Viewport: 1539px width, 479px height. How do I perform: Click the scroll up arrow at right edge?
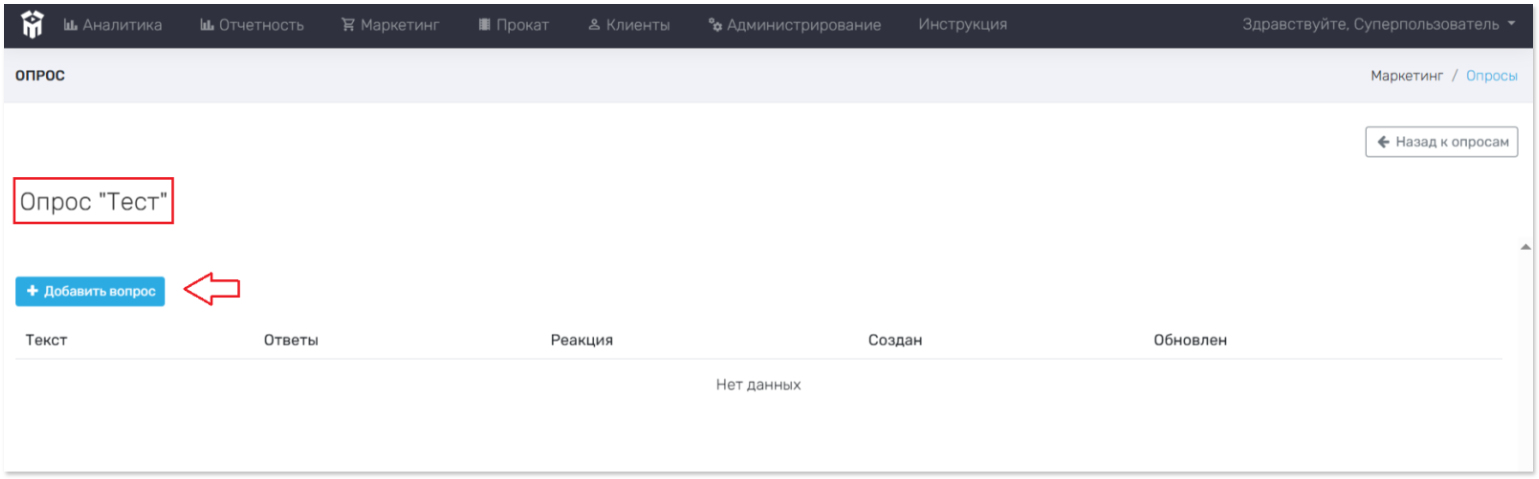point(1525,246)
